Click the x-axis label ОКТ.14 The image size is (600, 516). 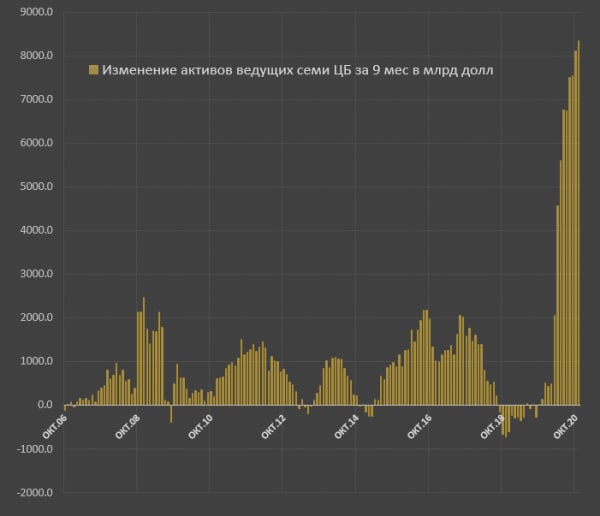(x=346, y=427)
